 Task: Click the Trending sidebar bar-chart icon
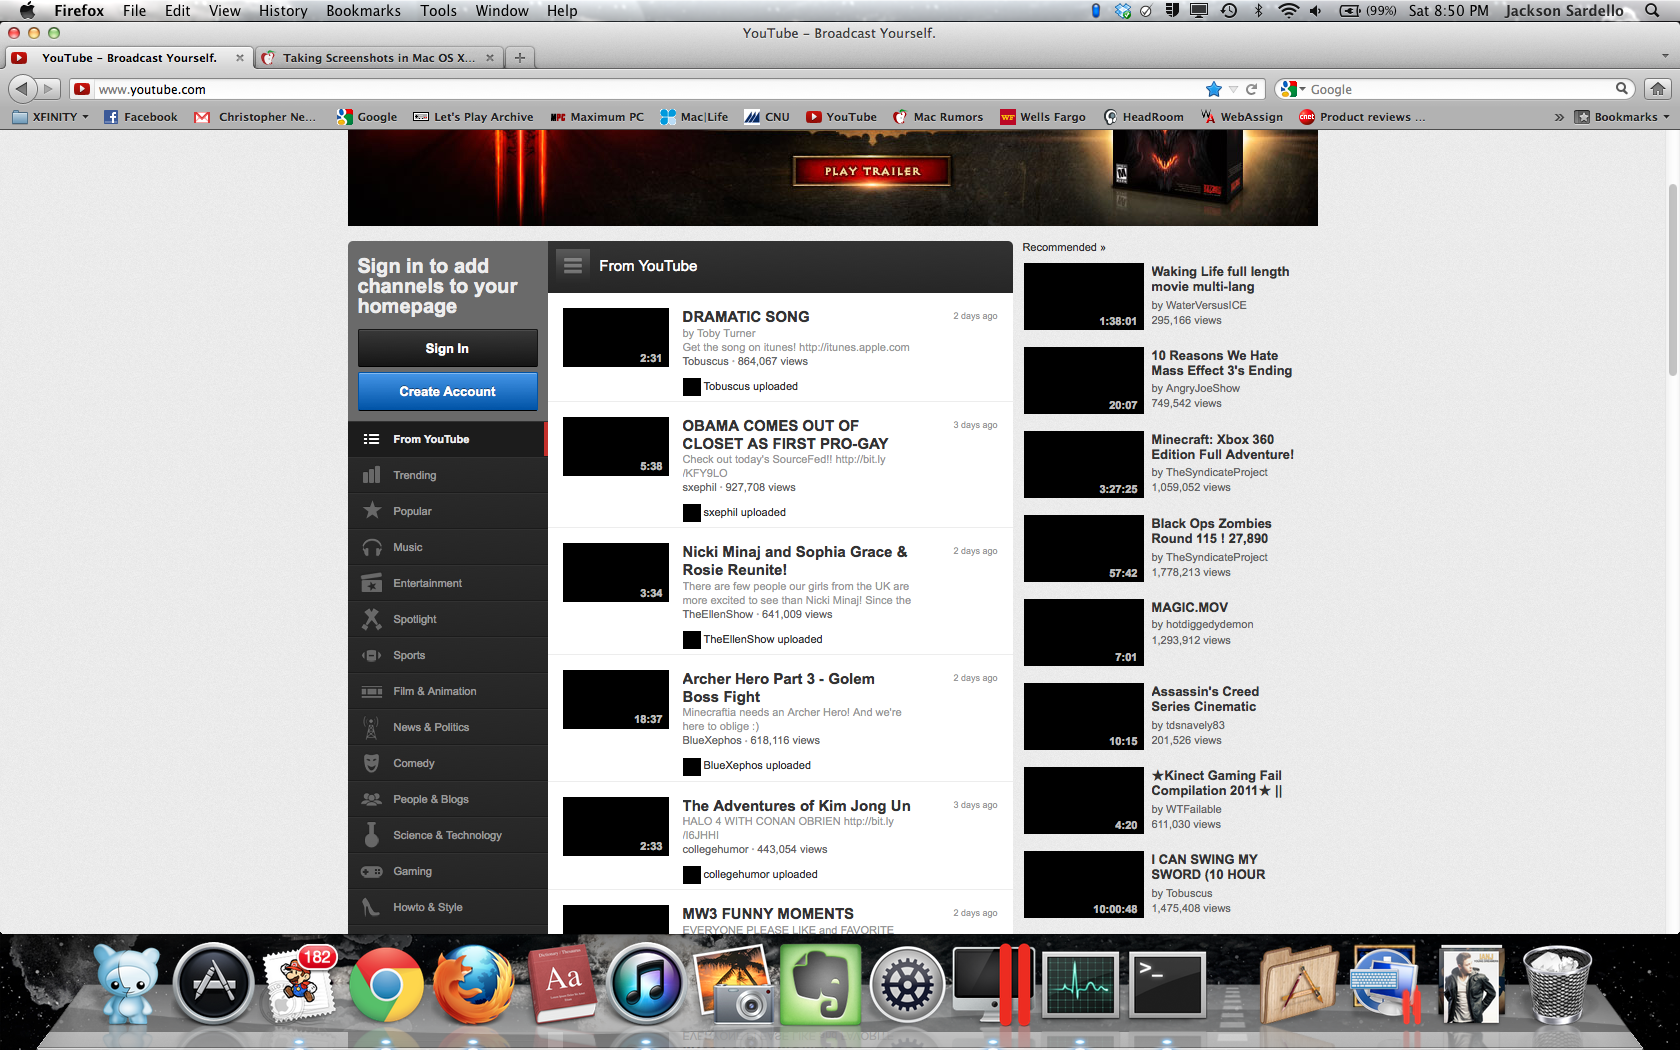[371, 475]
